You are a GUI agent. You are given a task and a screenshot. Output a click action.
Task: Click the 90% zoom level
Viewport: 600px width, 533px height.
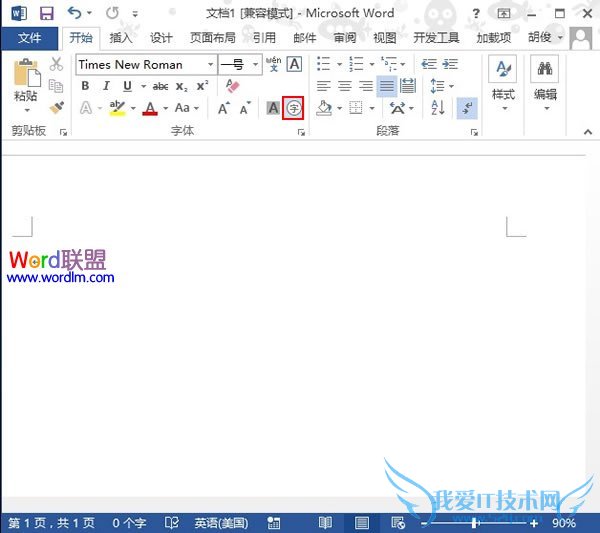coord(564,523)
